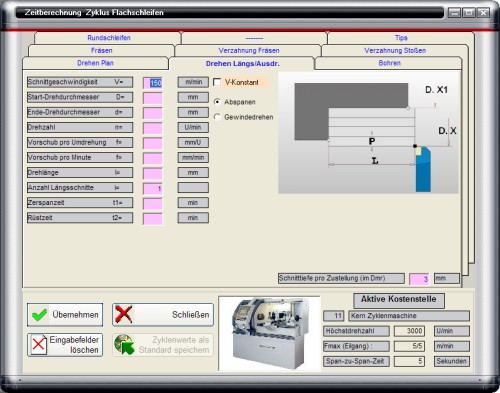This screenshot has width=500, height=393.
Task: Click the mm/U unit label
Action: click(193, 142)
